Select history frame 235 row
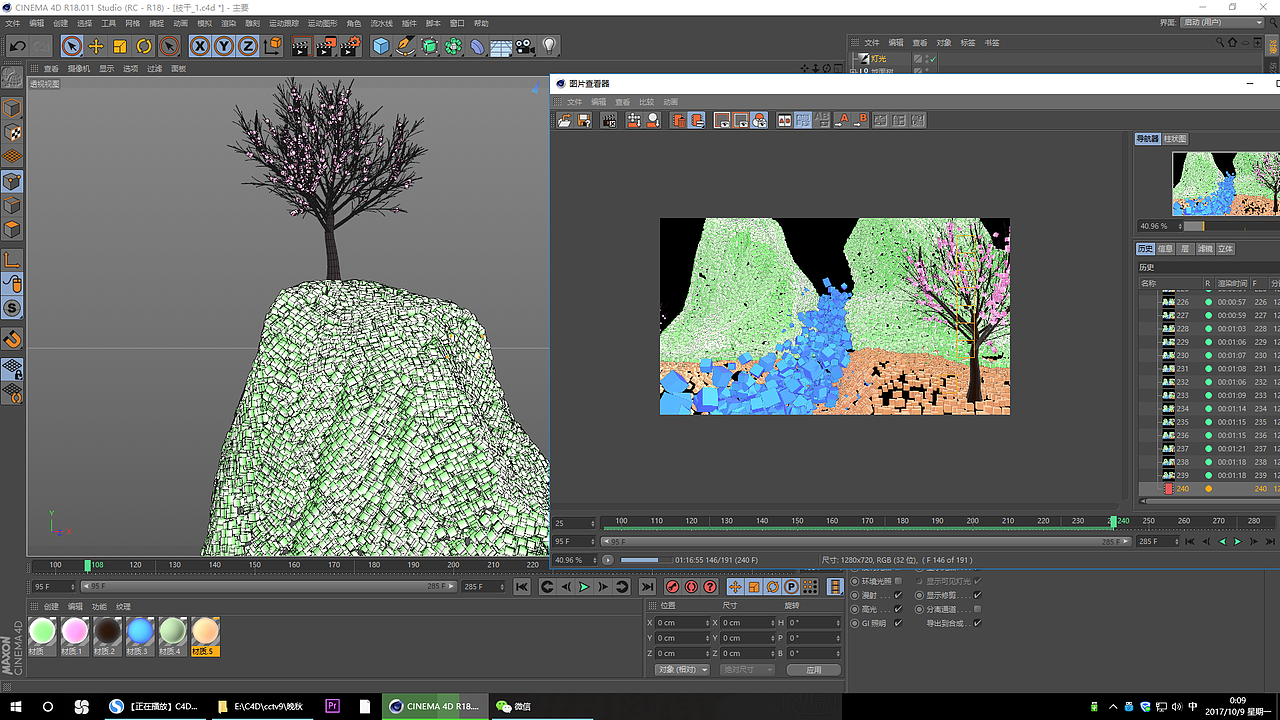The image size is (1280, 720). tap(1209, 422)
